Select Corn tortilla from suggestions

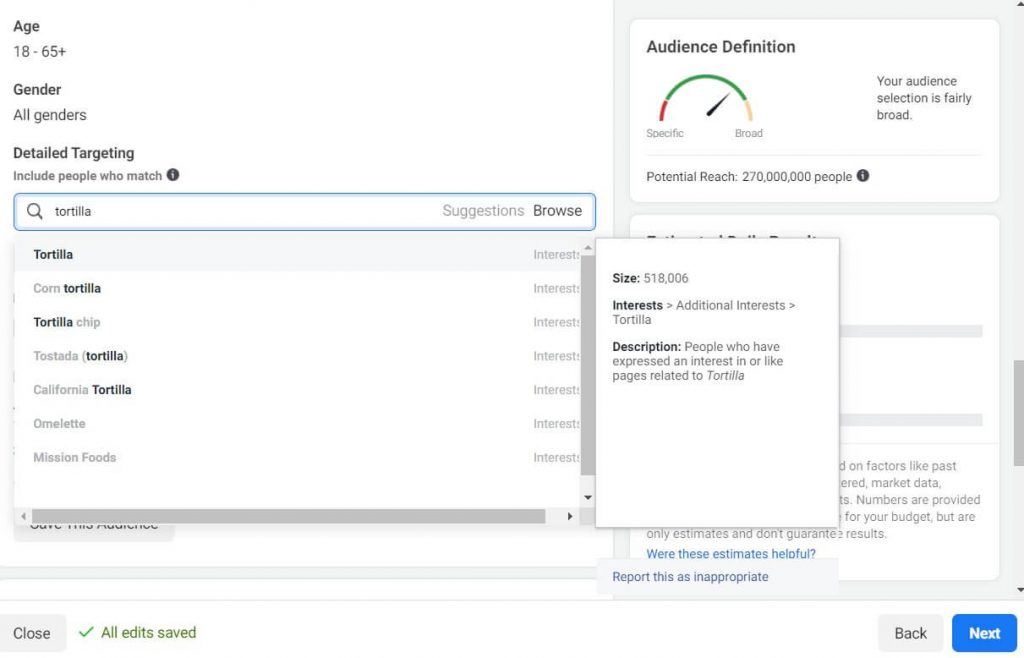pos(67,288)
